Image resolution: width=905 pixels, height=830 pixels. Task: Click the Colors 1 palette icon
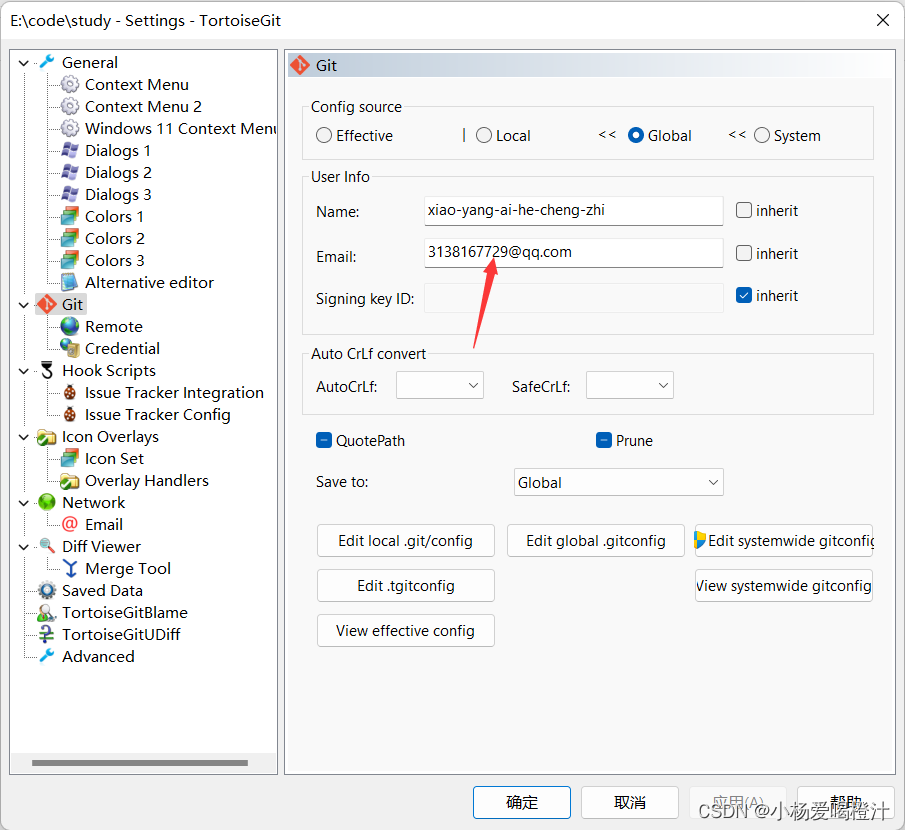[70, 216]
